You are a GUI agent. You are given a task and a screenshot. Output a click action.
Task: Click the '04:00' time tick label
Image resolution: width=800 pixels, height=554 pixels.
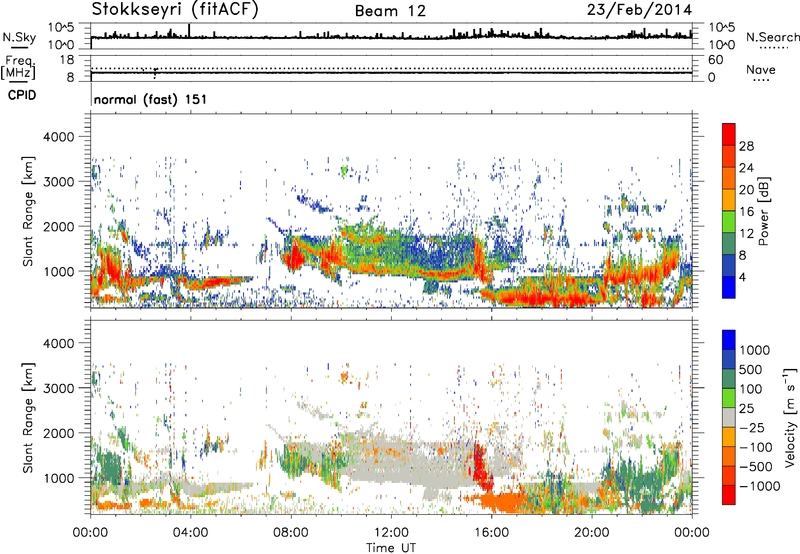point(190,533)
